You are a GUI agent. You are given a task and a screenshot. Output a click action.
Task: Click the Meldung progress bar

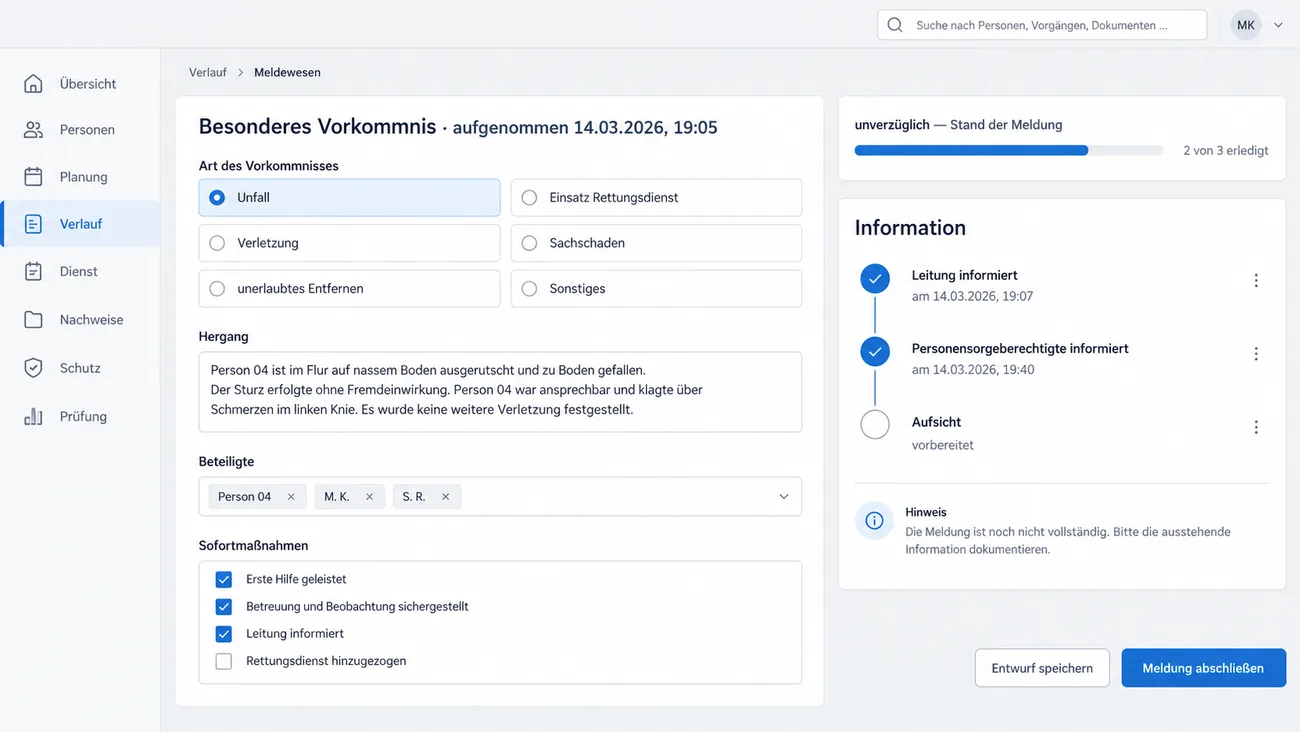coord(1009,151)
